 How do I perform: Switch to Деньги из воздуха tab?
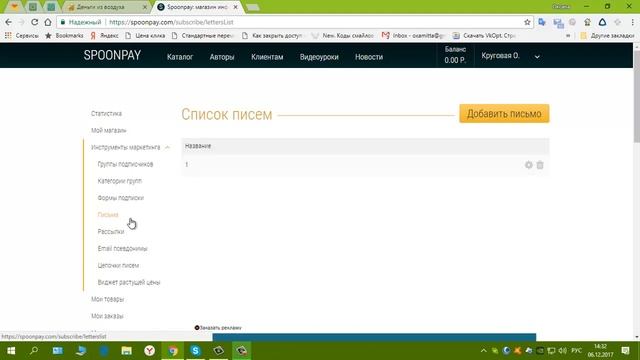[x=105, y=7]
